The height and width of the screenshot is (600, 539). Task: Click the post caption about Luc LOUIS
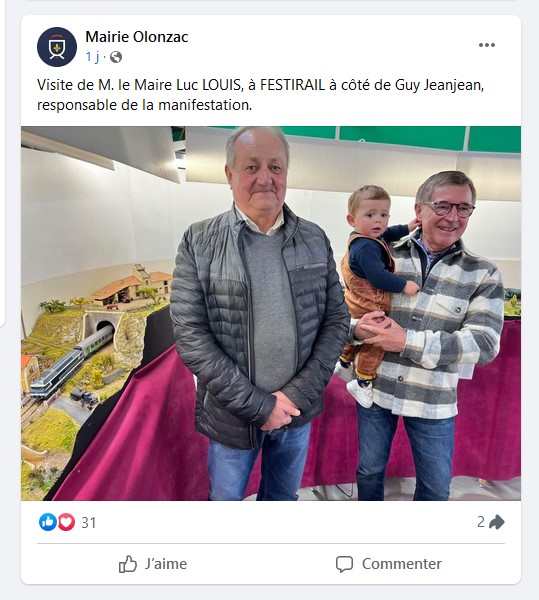(x=260, y=95)
